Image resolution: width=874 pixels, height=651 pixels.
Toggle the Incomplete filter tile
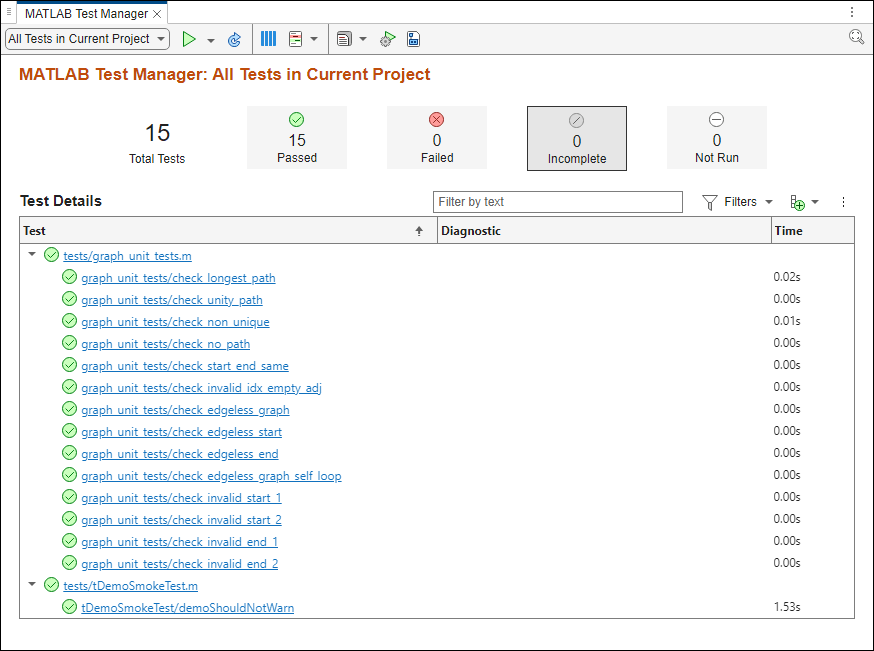576,138
